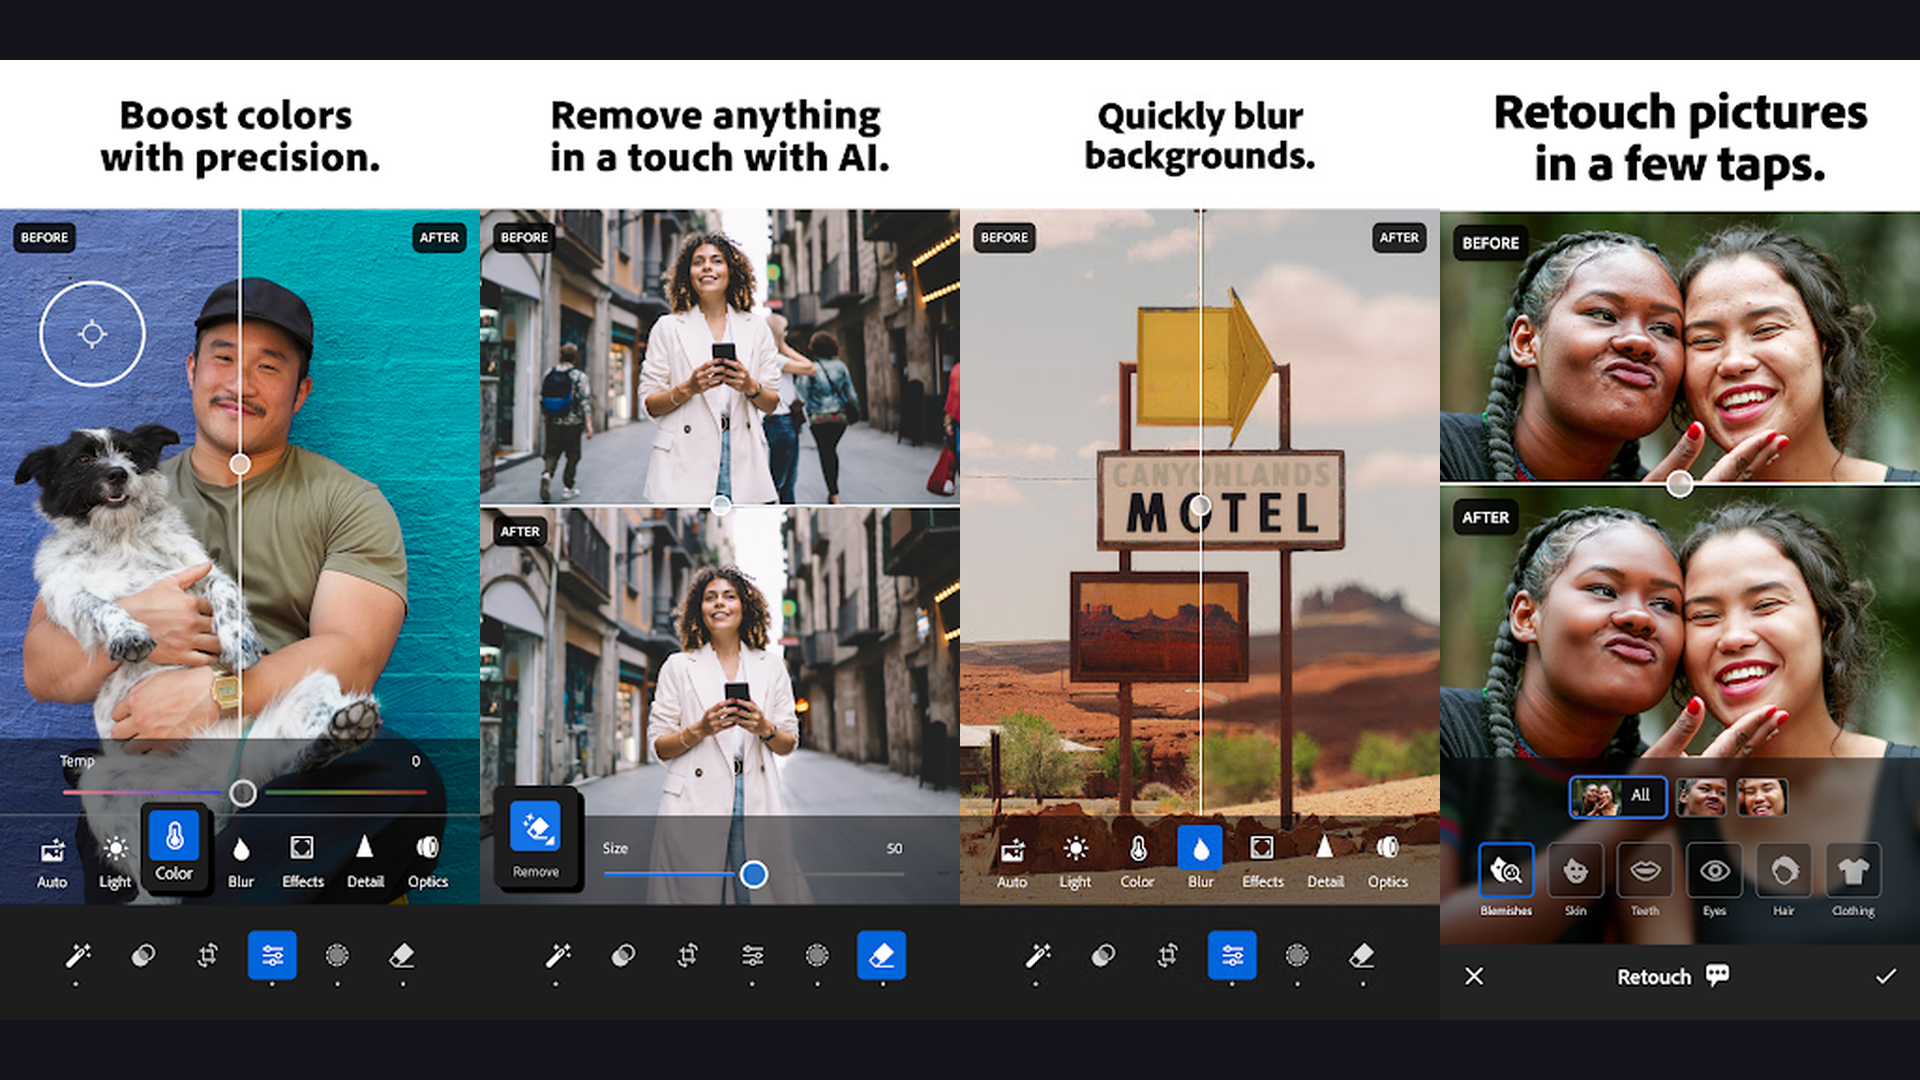Select second face thumbnail beside All
This screenshot has width=1920, height=1080.
pos(1701,797)
